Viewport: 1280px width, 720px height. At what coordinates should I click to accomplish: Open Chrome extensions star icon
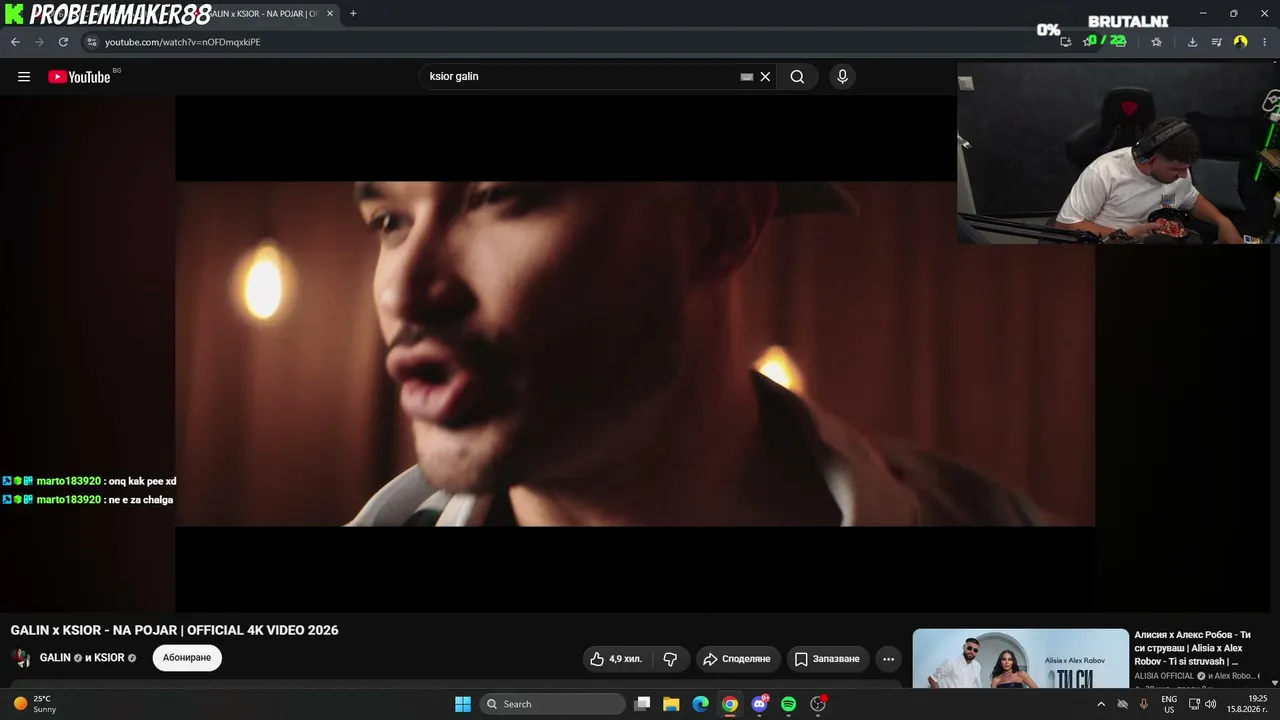coord(1157,42)
